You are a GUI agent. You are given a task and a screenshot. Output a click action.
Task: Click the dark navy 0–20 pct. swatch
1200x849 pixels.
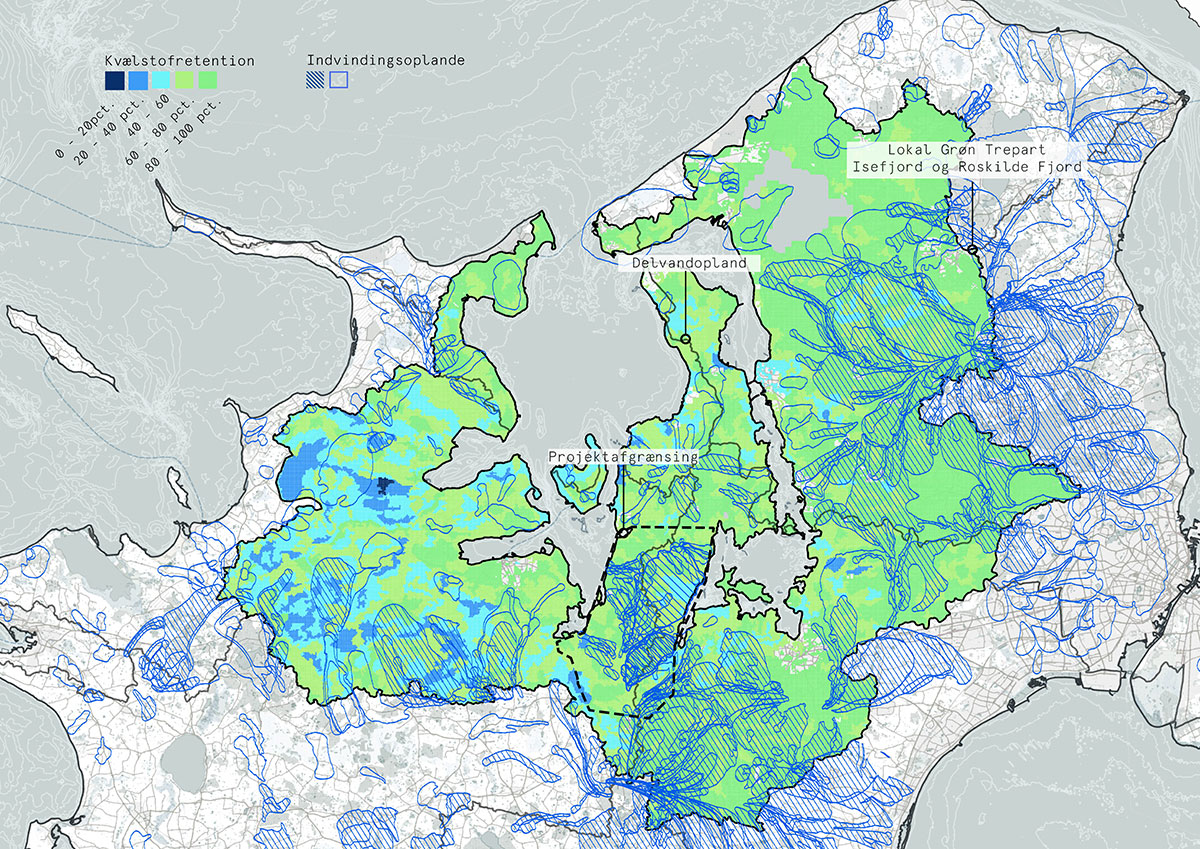pos(114,80)
